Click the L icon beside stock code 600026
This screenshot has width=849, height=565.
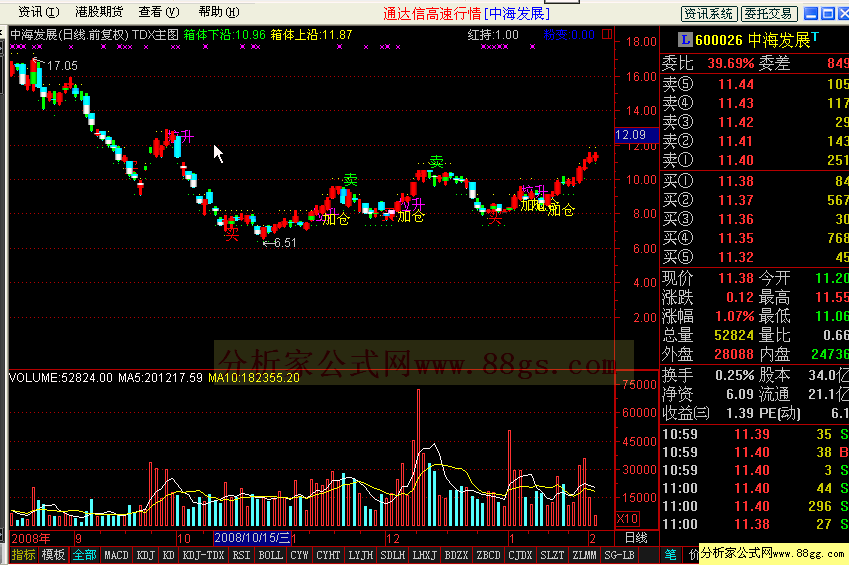coord(685,40)
